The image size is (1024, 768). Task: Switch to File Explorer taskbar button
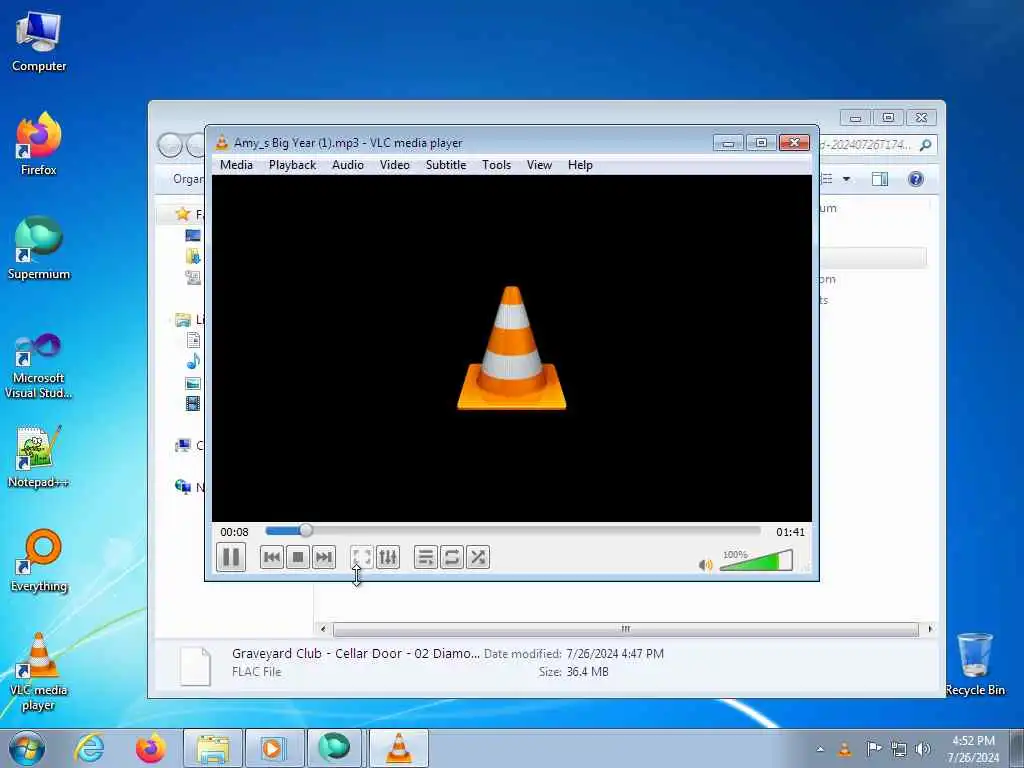pos(212,748)
